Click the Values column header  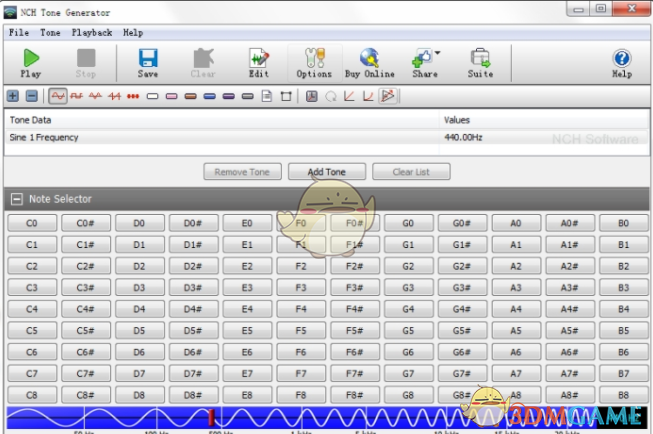[x=544, y=120]
